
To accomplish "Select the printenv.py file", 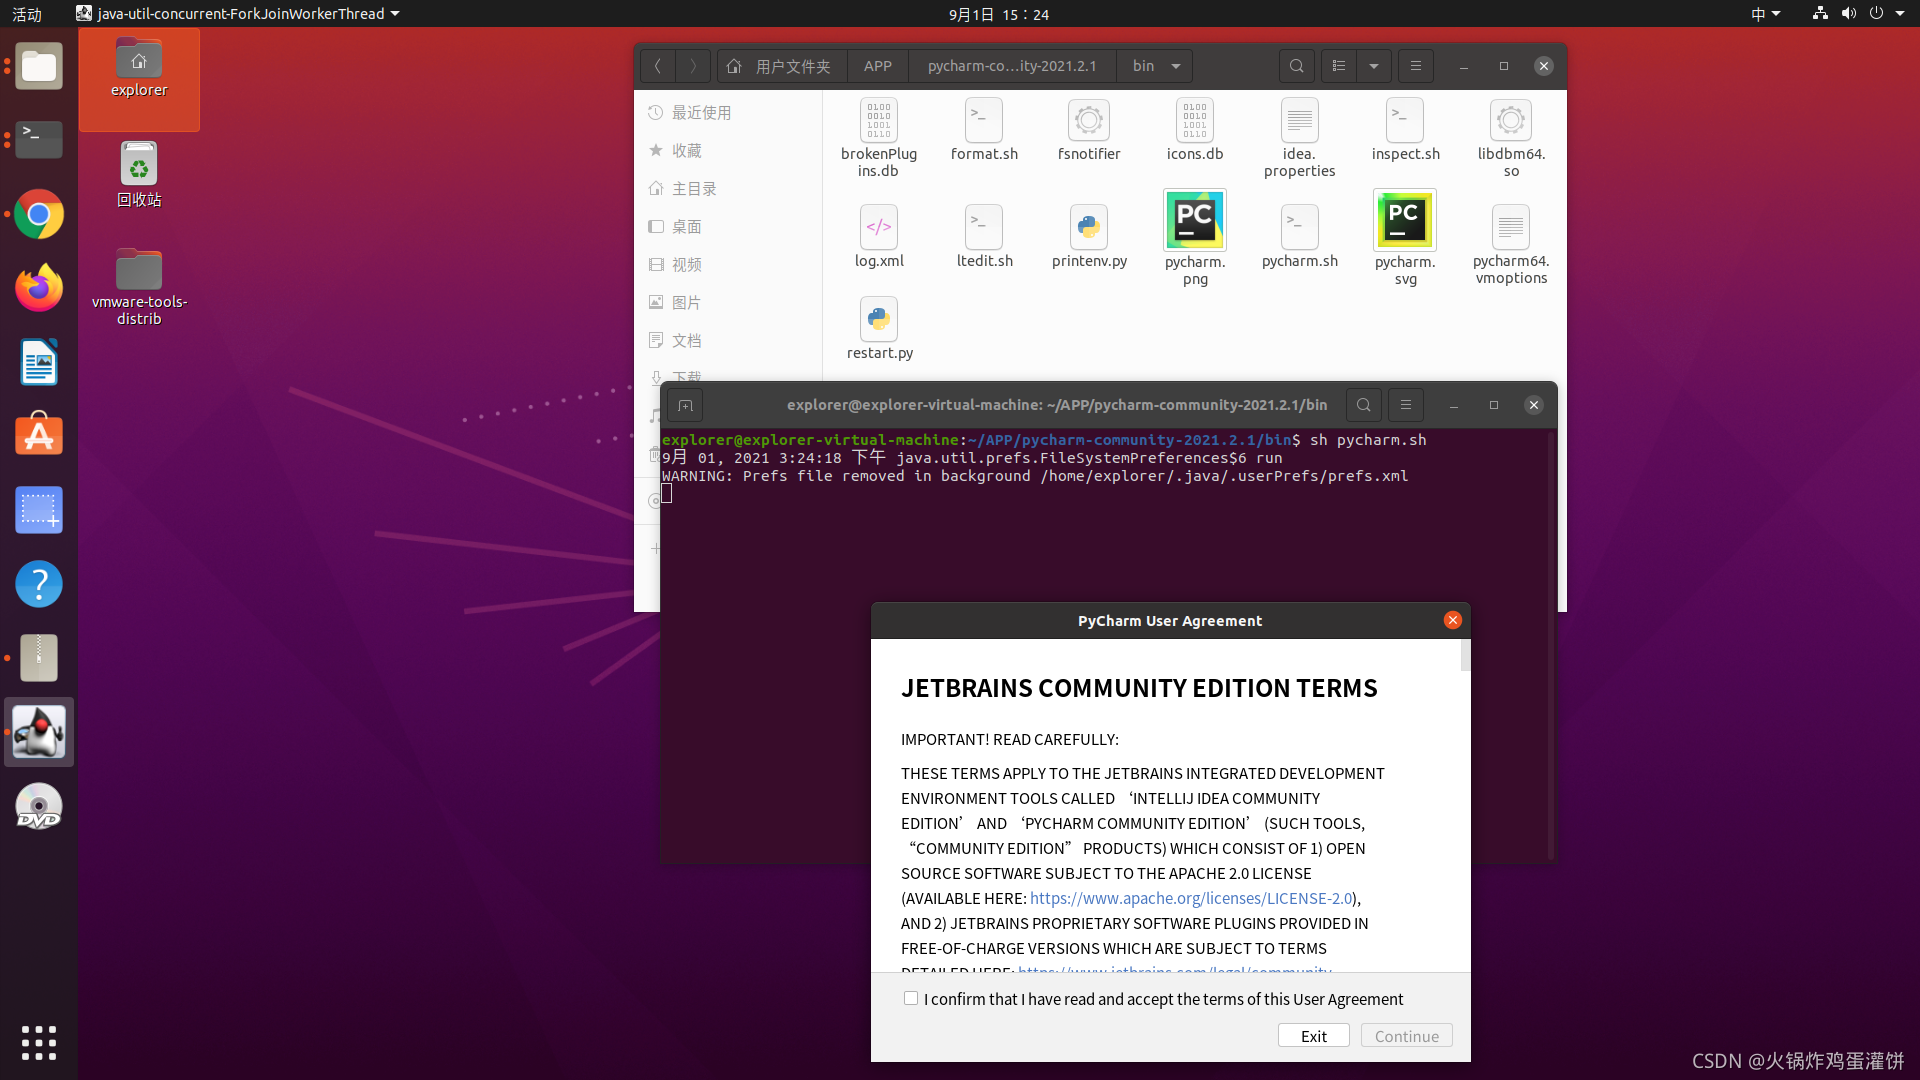I will pos(1089,237).
